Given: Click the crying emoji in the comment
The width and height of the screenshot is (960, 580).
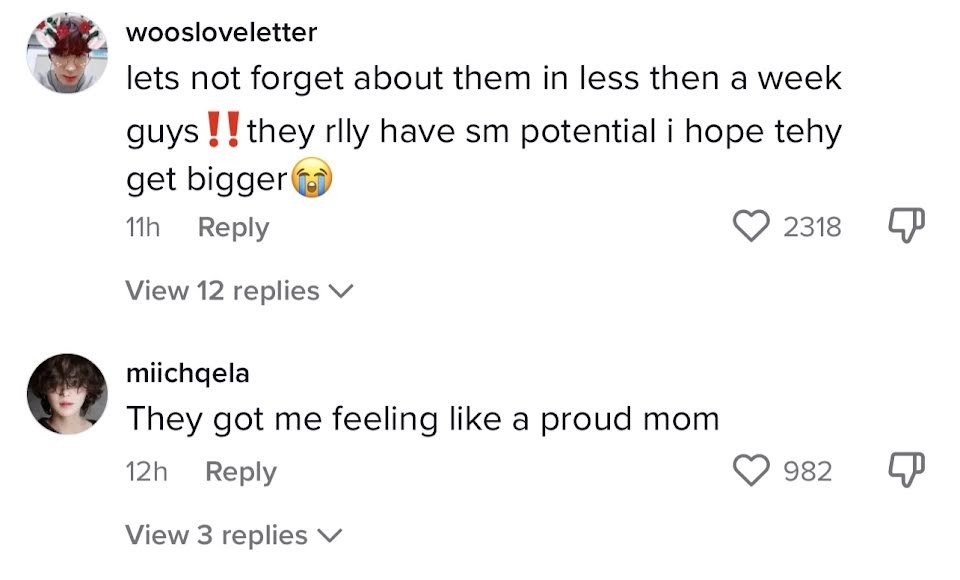Looking at the screenshot, I should 311,180.
